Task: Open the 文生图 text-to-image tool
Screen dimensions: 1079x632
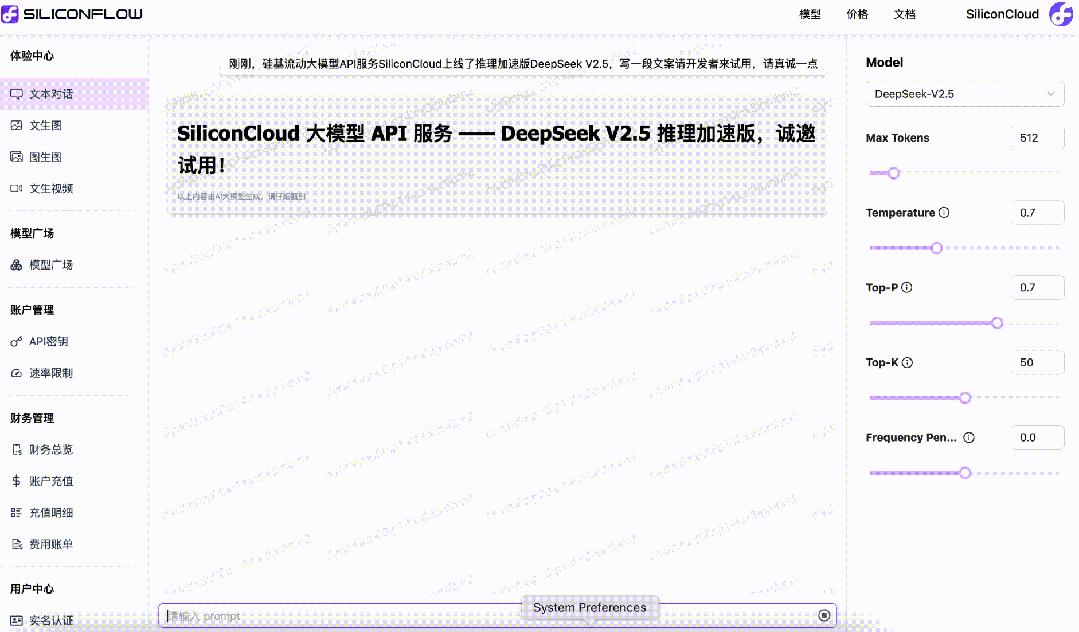Action: coord(46,125)
